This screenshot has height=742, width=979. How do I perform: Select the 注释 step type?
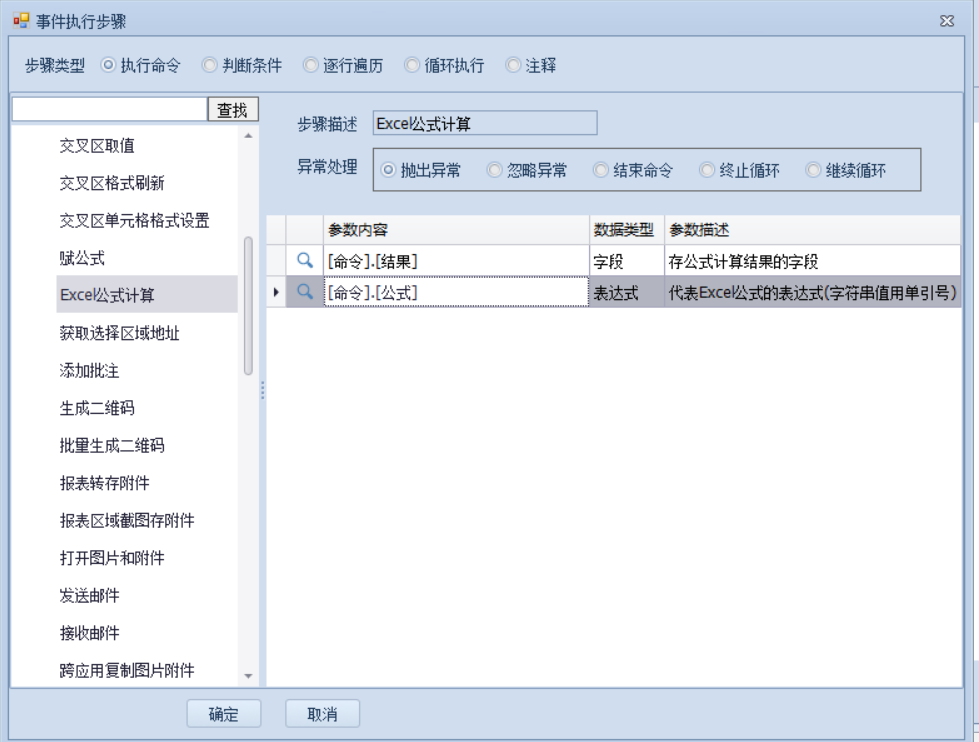514,65
